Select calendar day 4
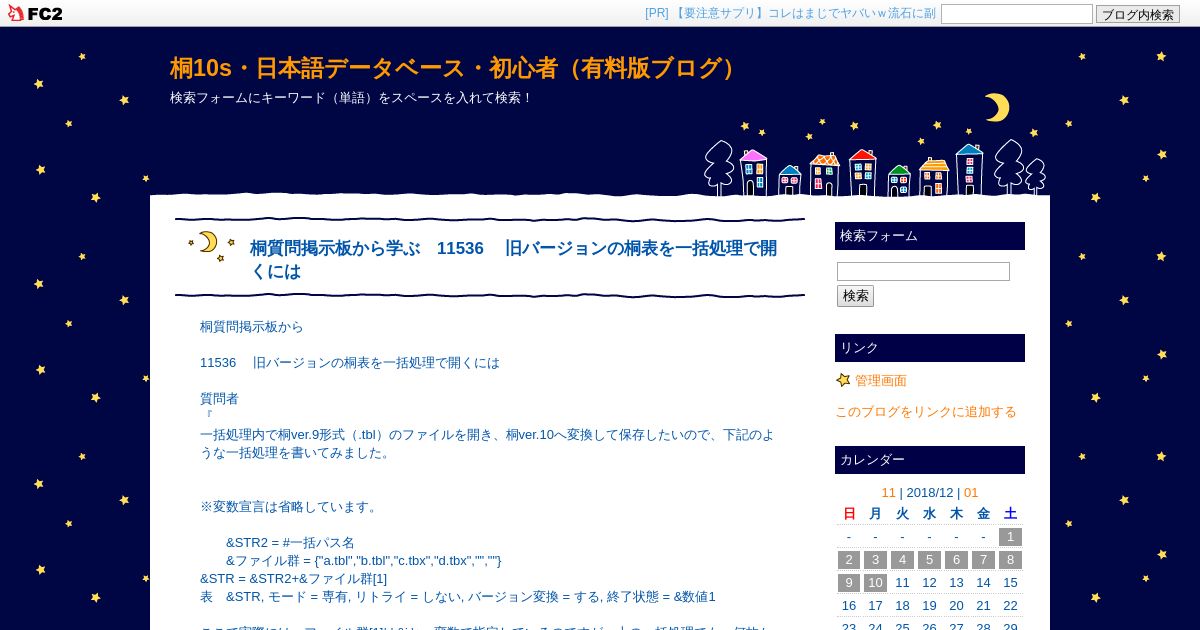Viewport: 1200px width, 630px height. [x=902, y=560]
